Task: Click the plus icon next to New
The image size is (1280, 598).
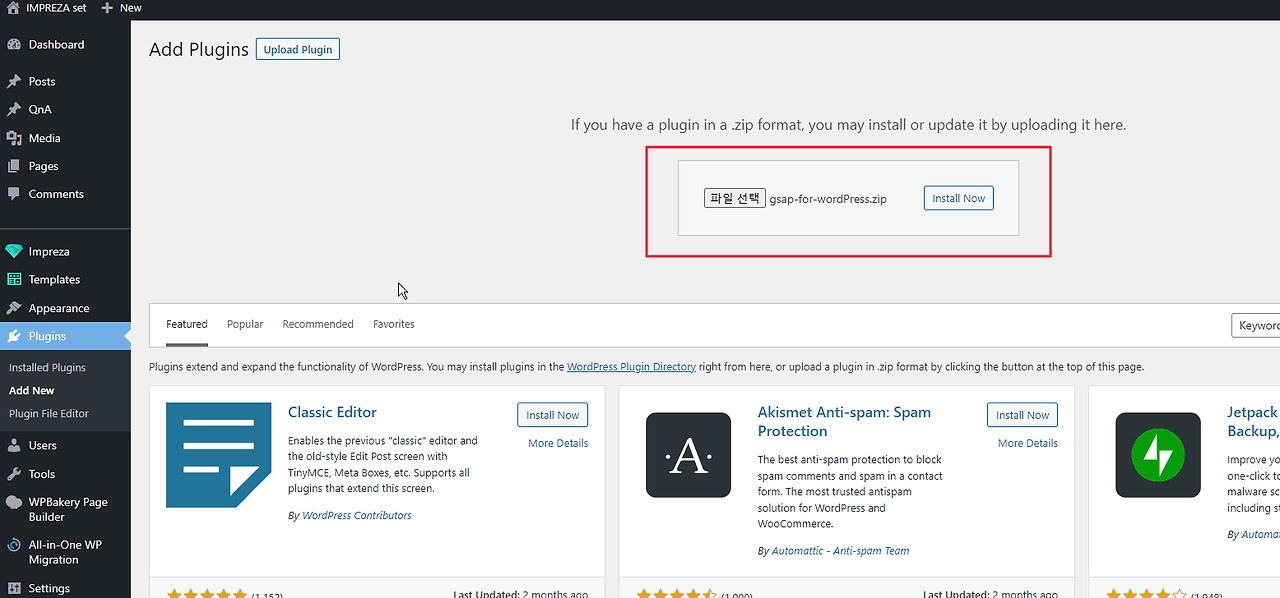Action: point(107,8)
